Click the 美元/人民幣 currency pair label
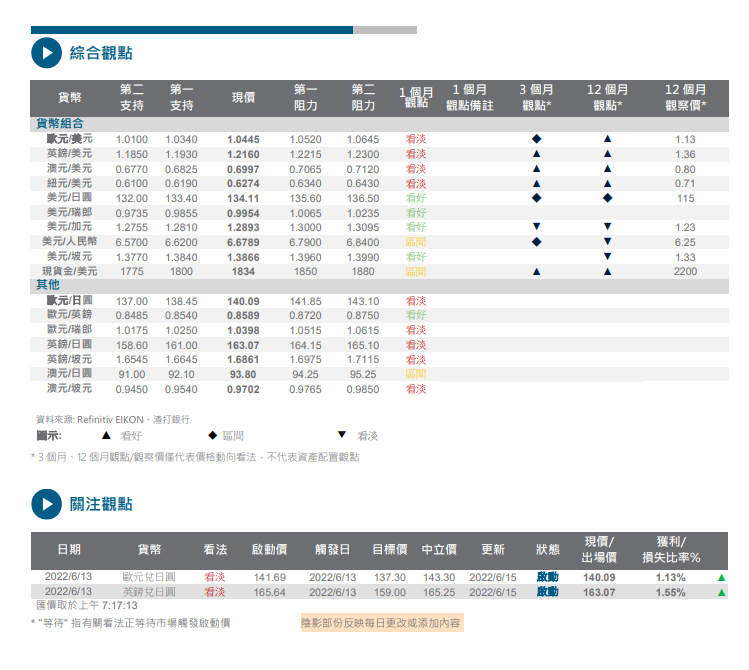The width and height of the screenshot is (749, 670). 69,242
